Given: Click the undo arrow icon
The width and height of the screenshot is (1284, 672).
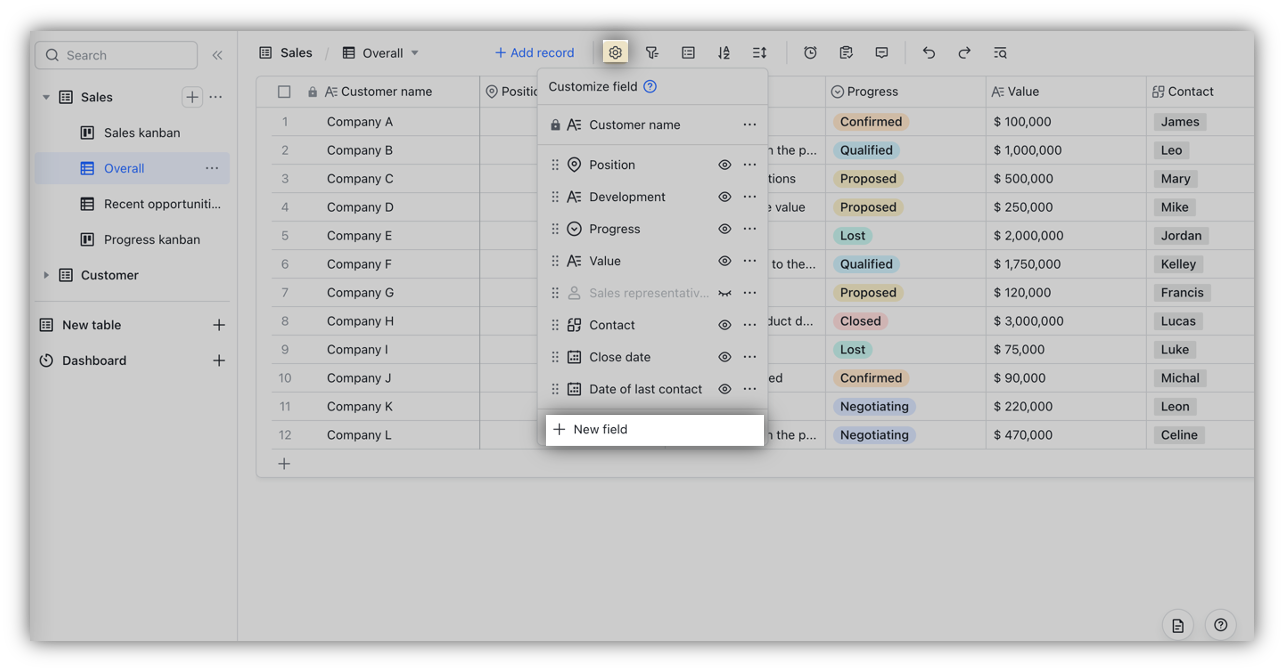Looking at the screenshot, I should (929, 52).
